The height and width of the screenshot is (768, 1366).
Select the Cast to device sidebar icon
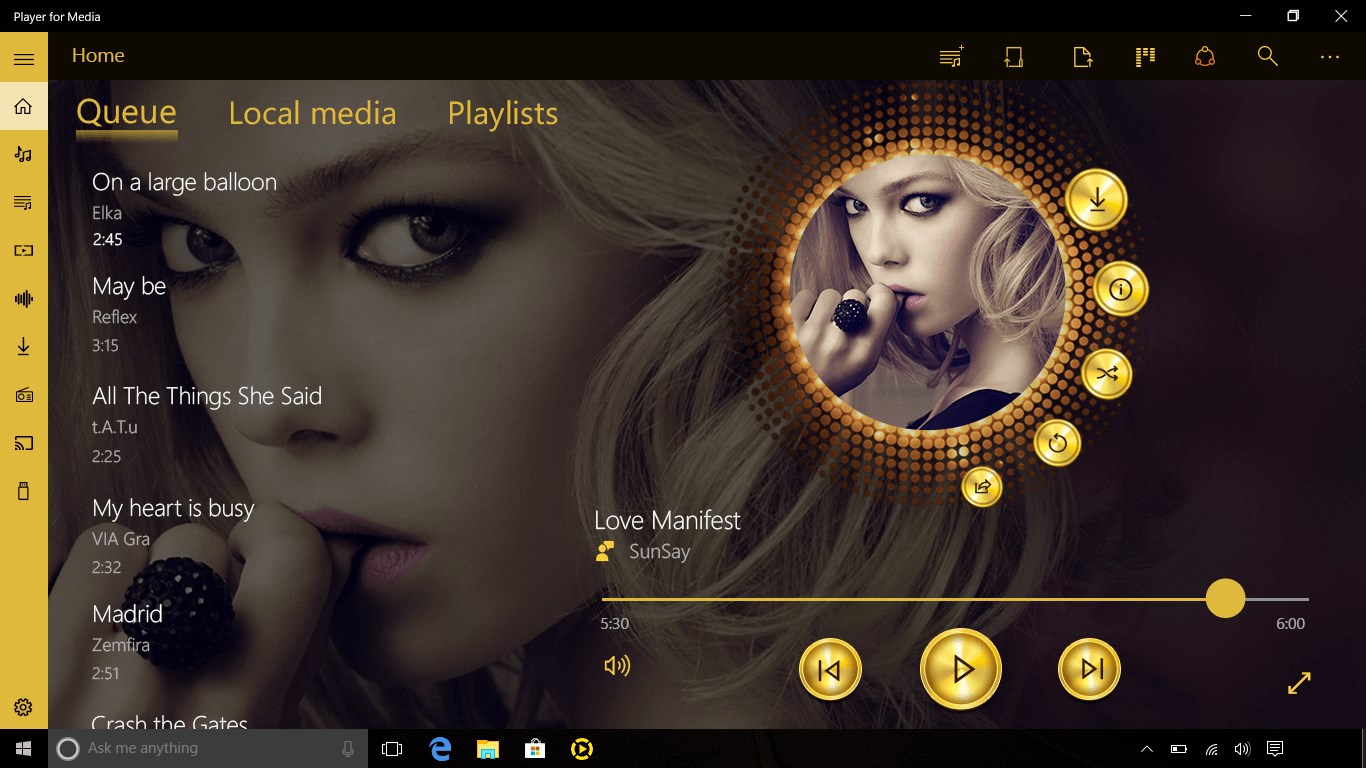click(x=22, y=442)
